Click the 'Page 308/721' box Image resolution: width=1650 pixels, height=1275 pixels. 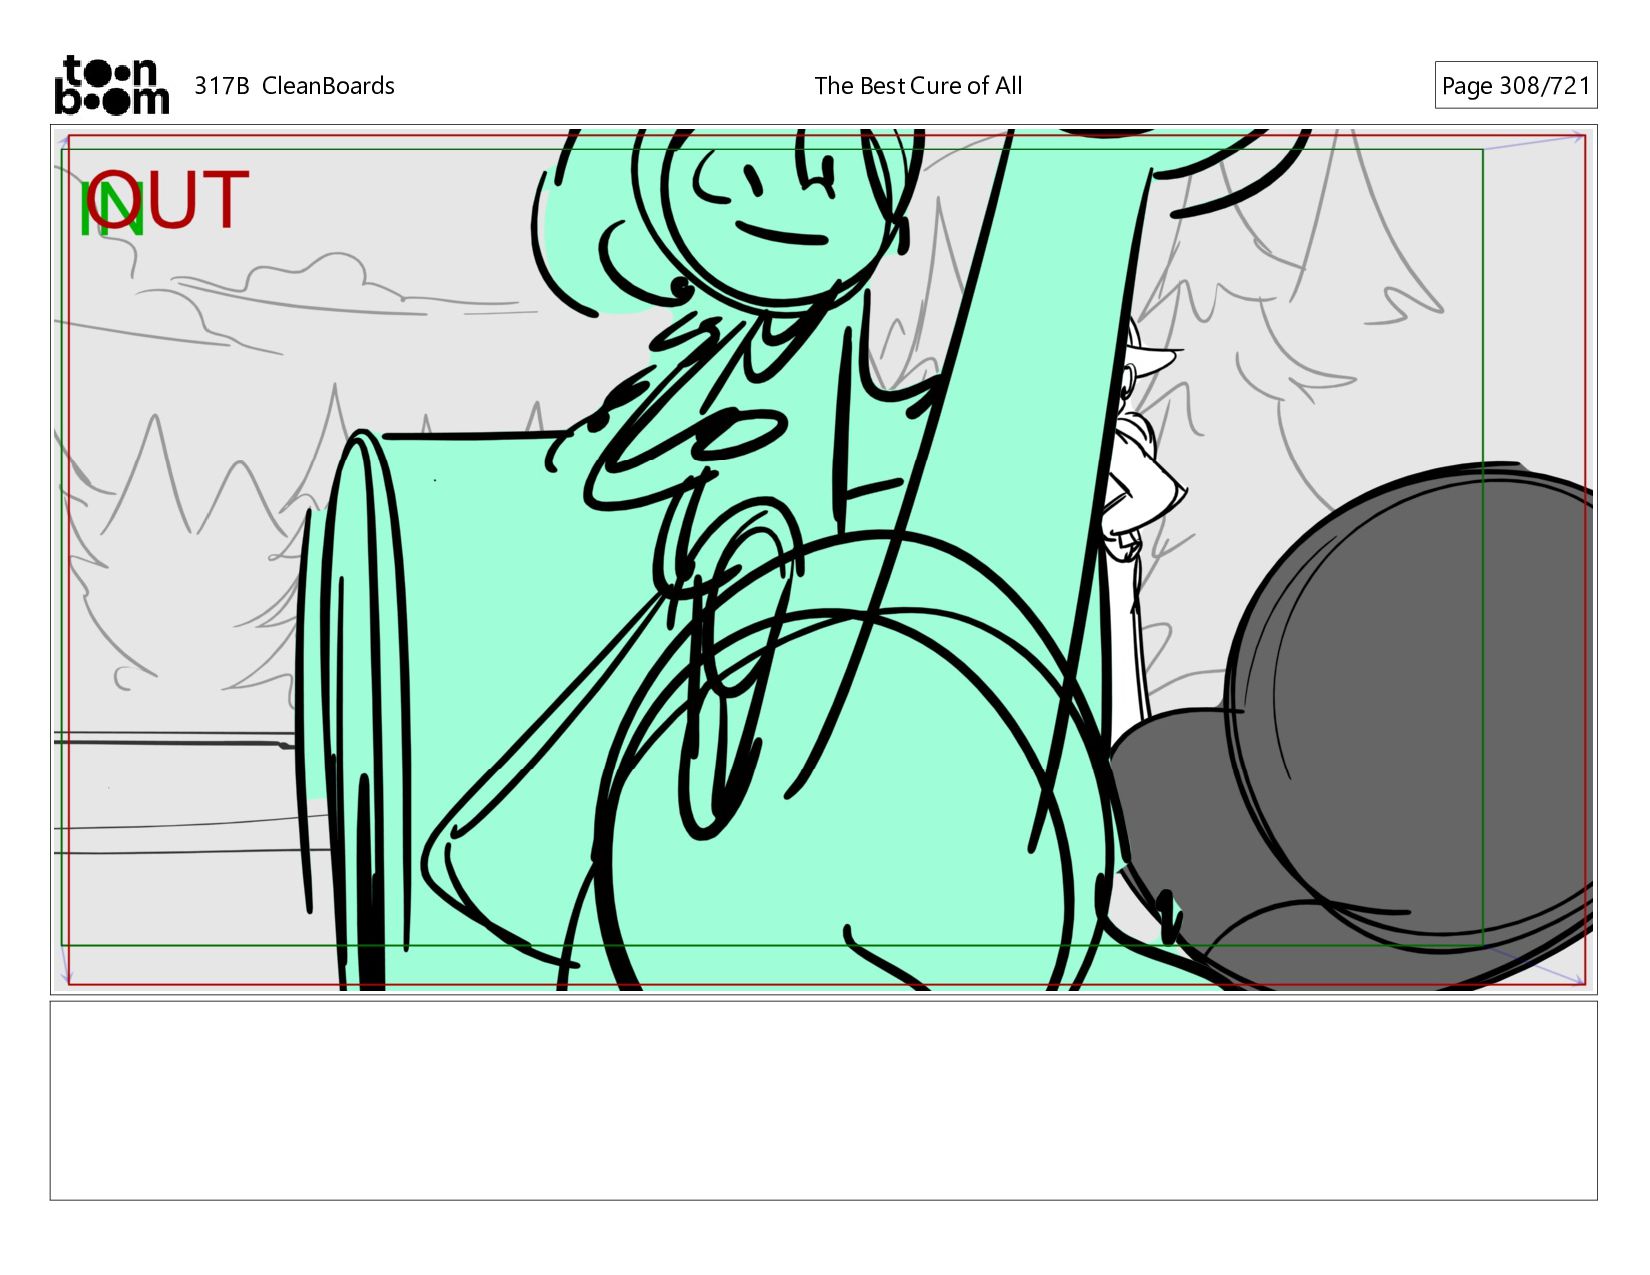[1515, 85]
